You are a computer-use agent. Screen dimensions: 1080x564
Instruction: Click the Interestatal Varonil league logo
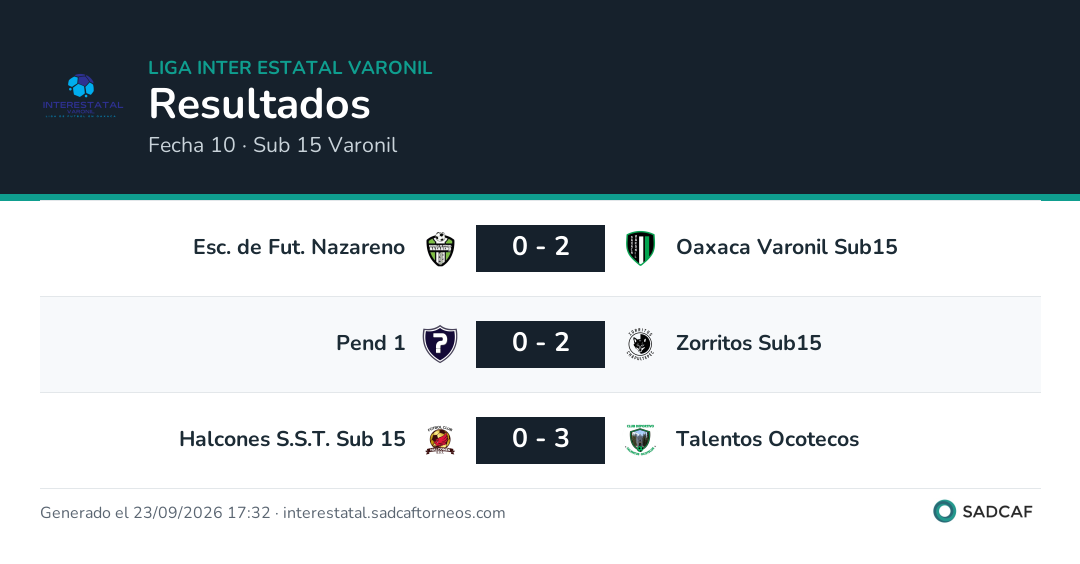tap(83, 96)
